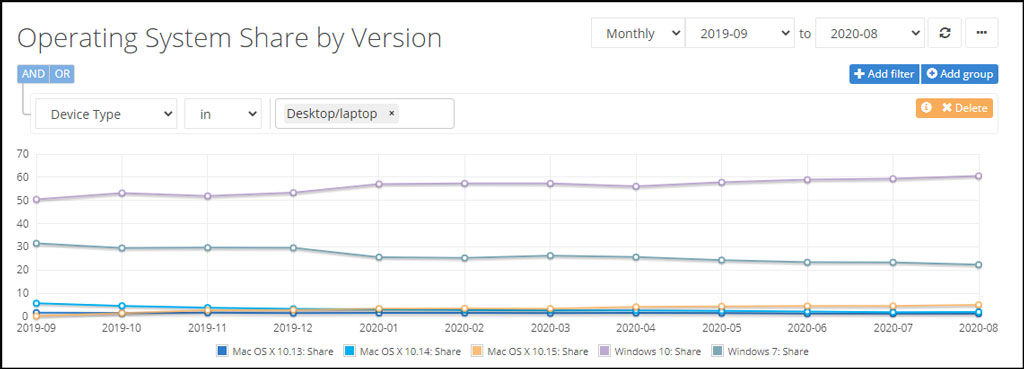The width and height of the screenshot is (1024, 369).
Task: Open the Device Type field dropdown
Action: point(106,114)
